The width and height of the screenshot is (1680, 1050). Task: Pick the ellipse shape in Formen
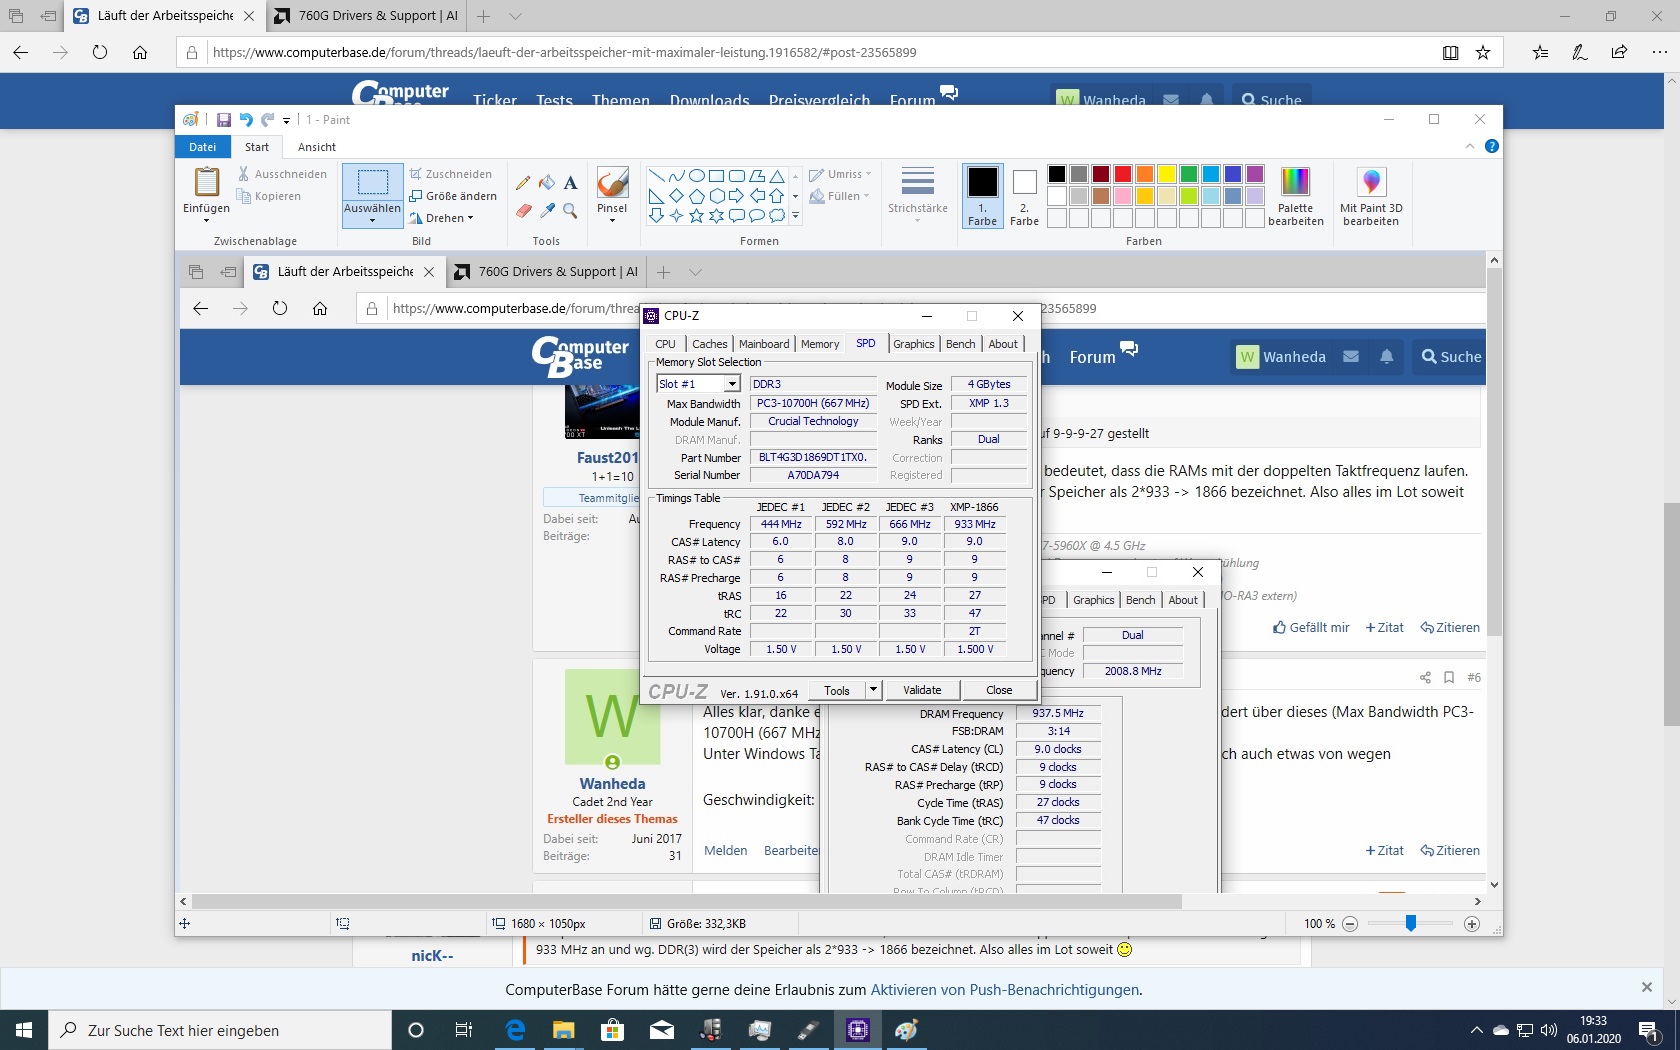coord(696,176)
